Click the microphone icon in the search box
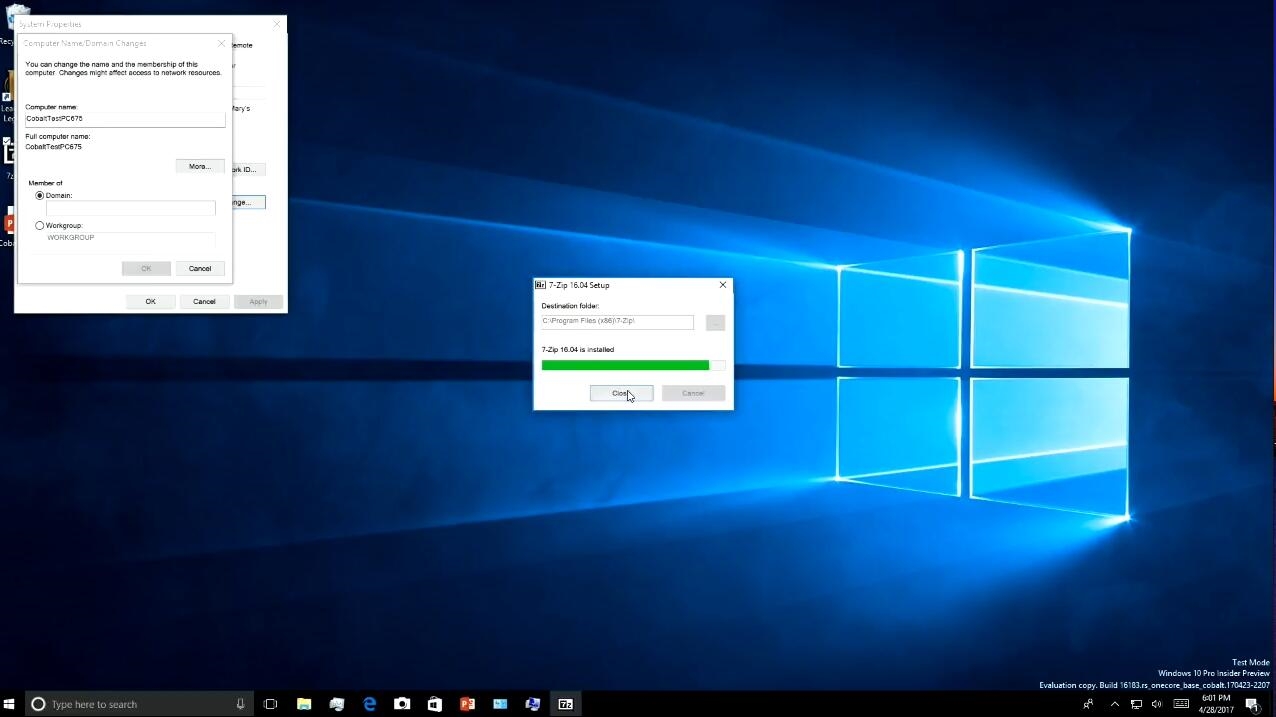Screen dimensions: 1276x717 (x=240, y=704)
